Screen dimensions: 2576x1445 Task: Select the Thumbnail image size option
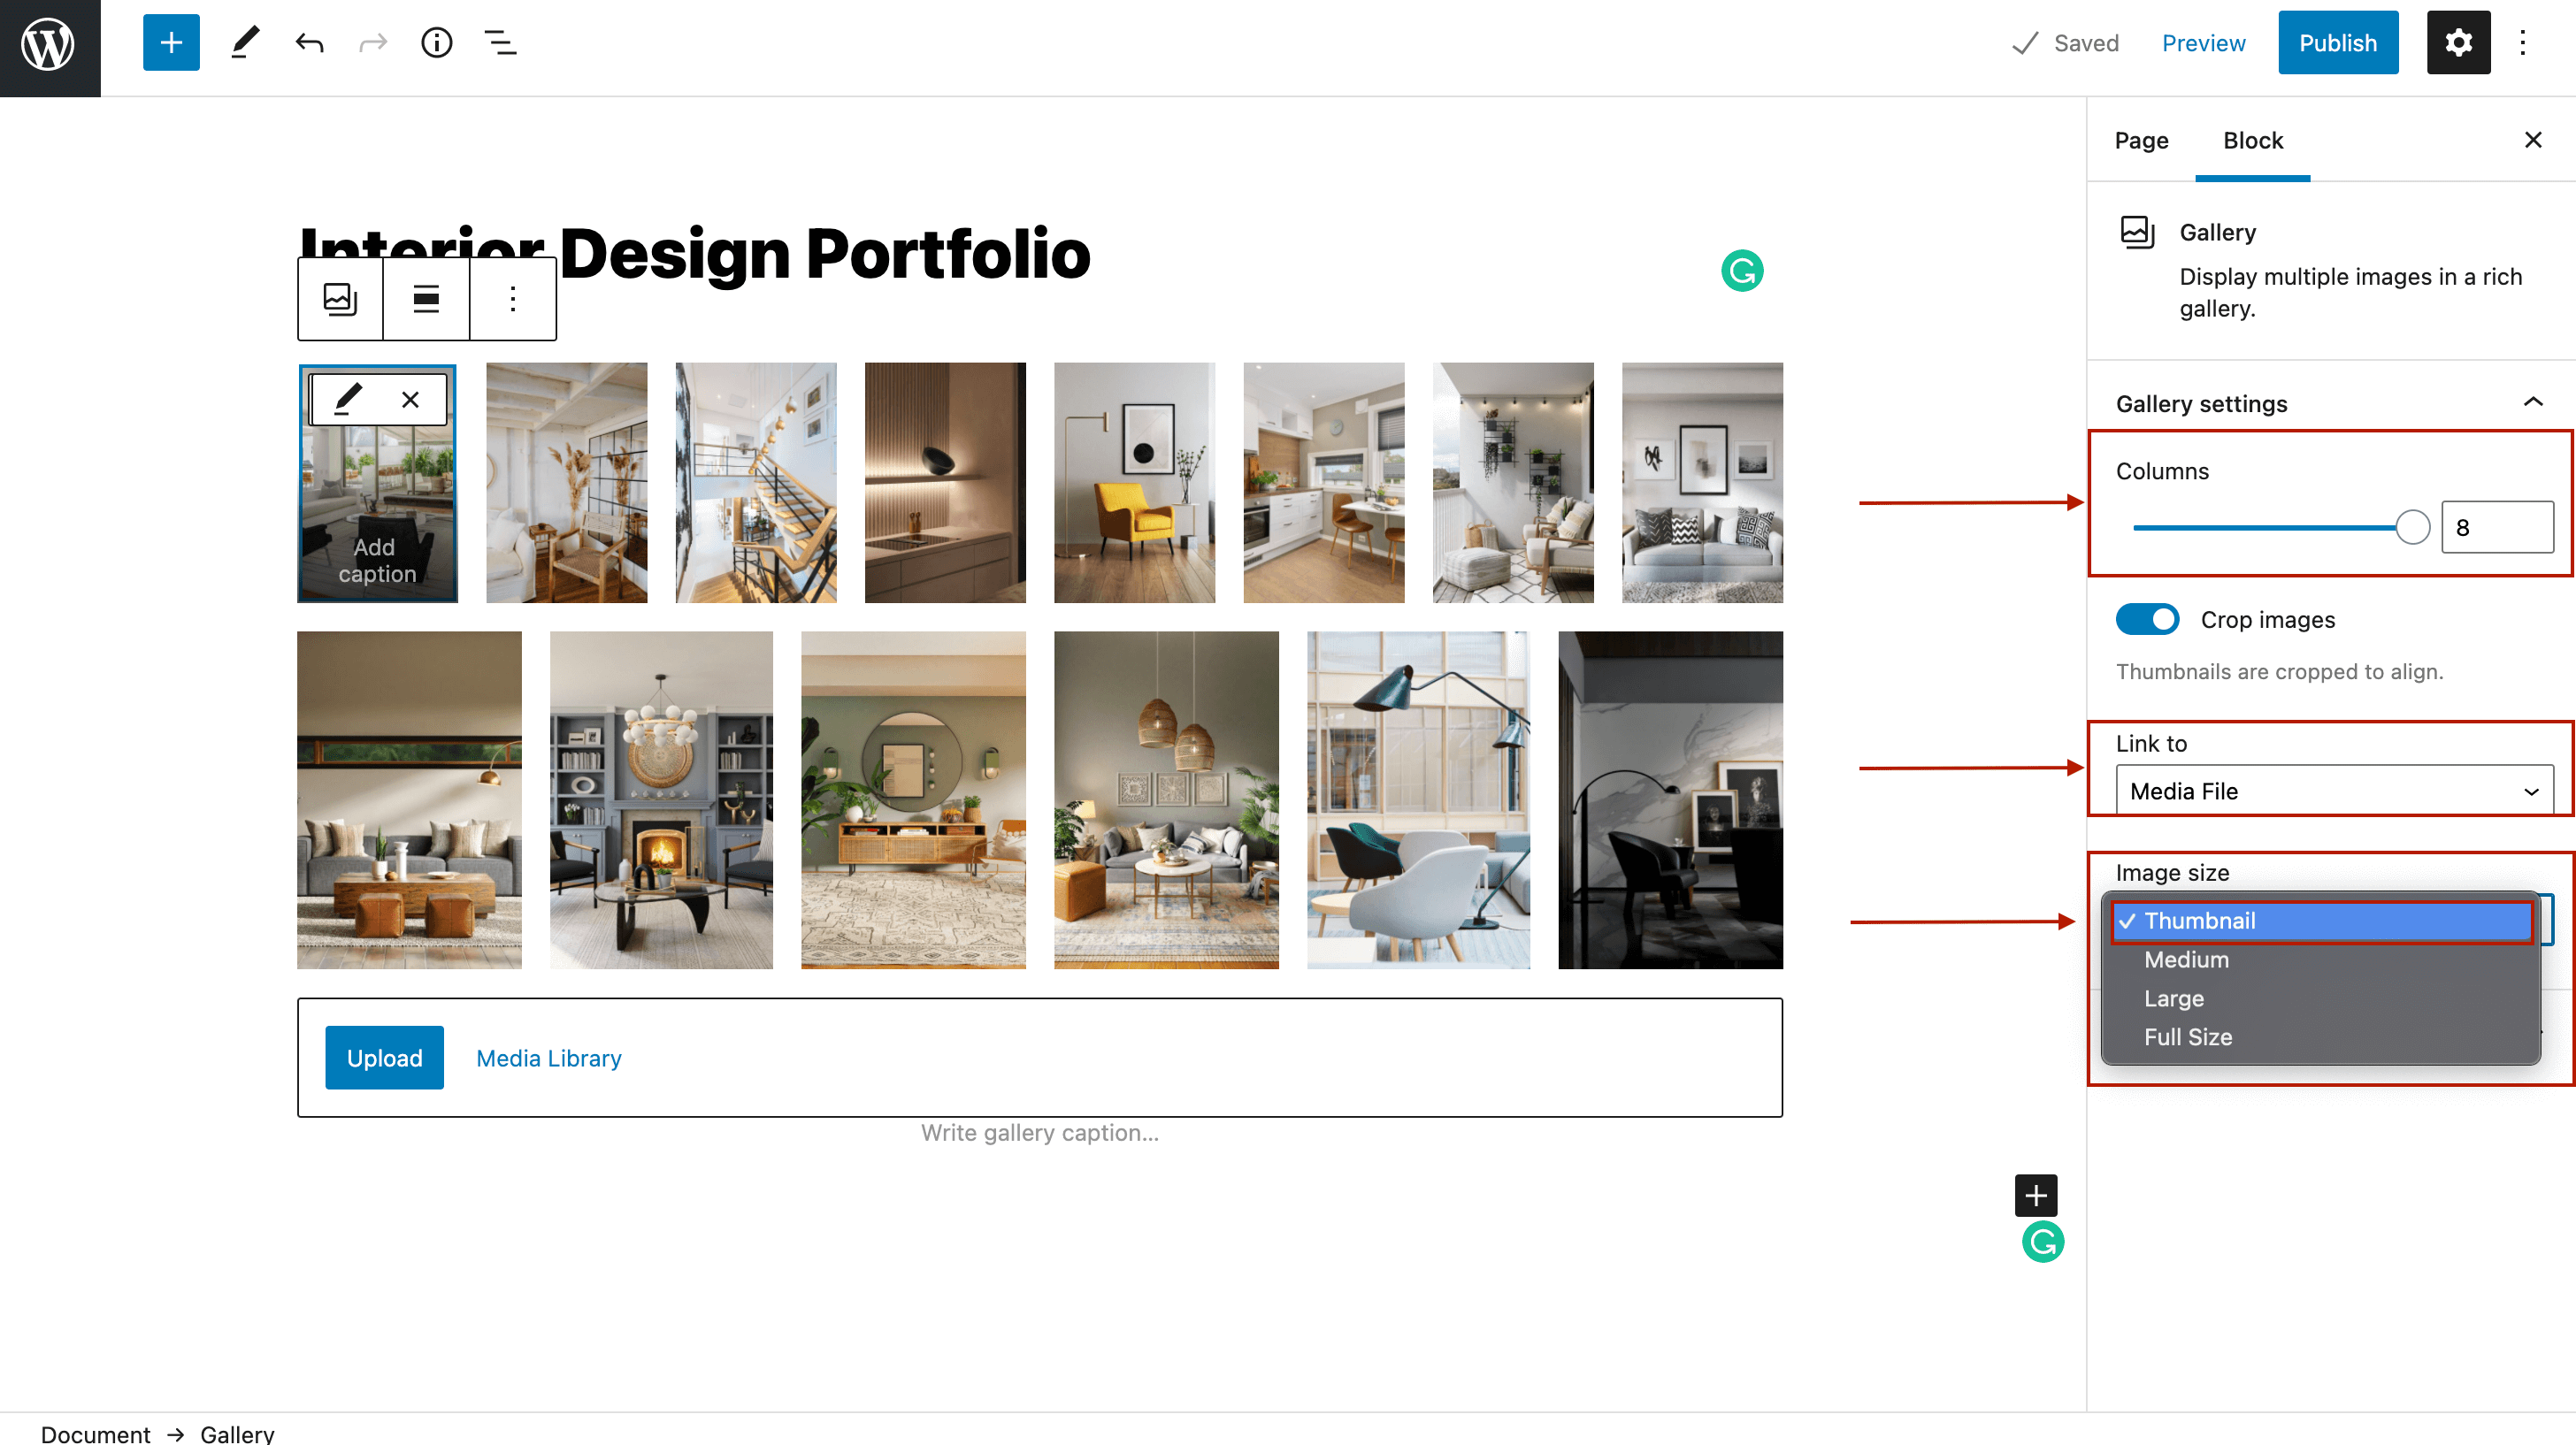pyautogui.click(x=2319, y=918)
